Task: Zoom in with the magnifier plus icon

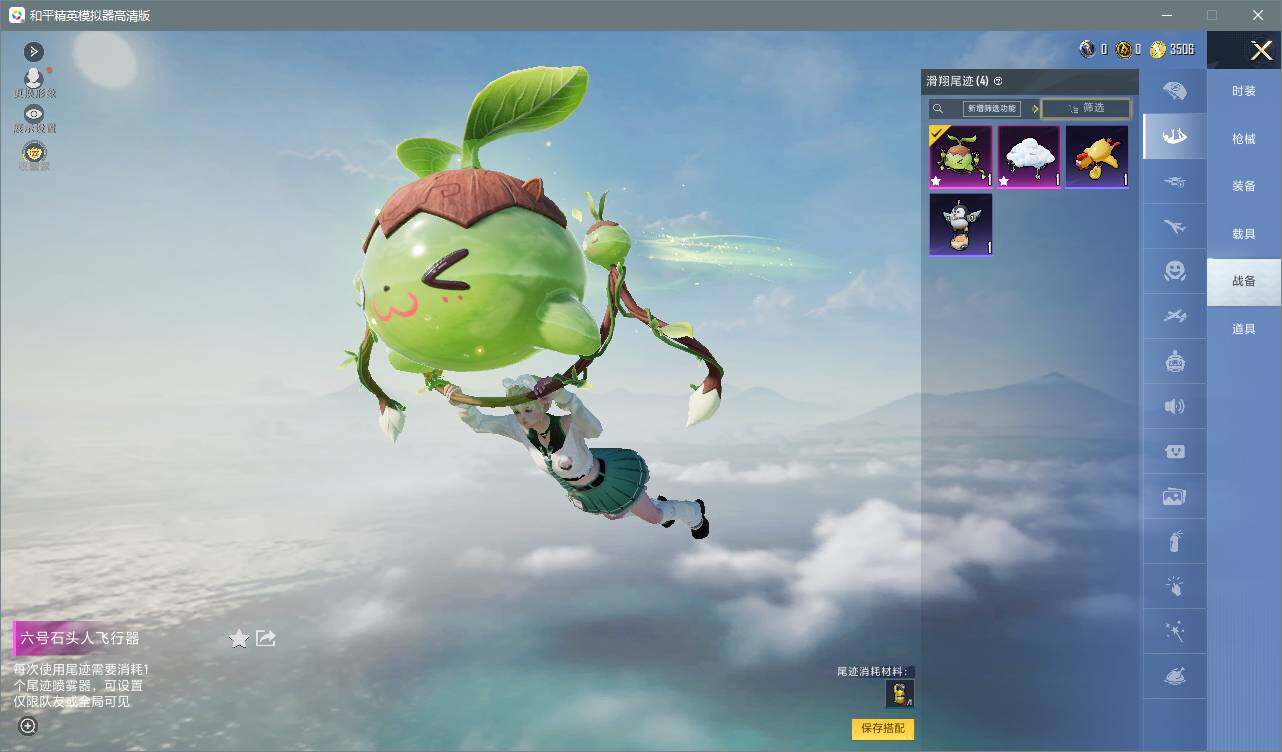Action: [28, 726]
